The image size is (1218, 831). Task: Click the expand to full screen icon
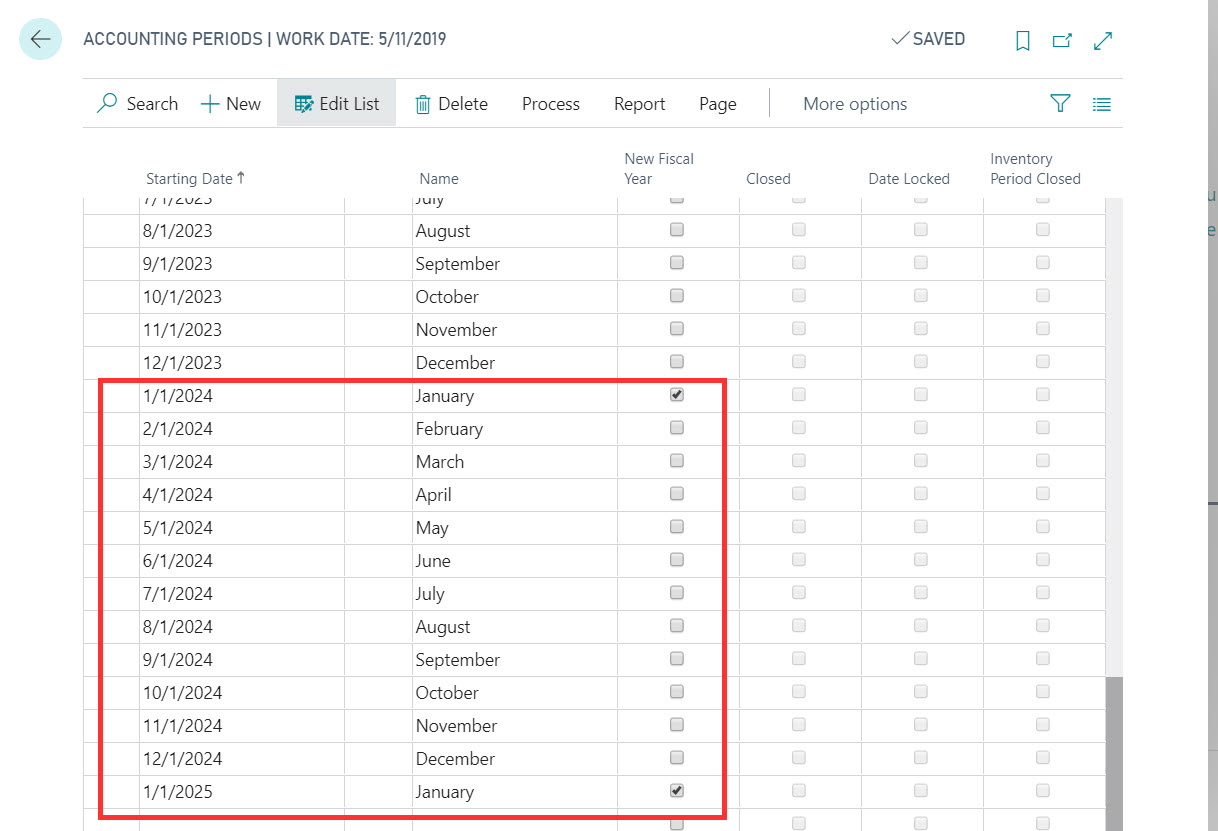click(x=1103, y=41)
